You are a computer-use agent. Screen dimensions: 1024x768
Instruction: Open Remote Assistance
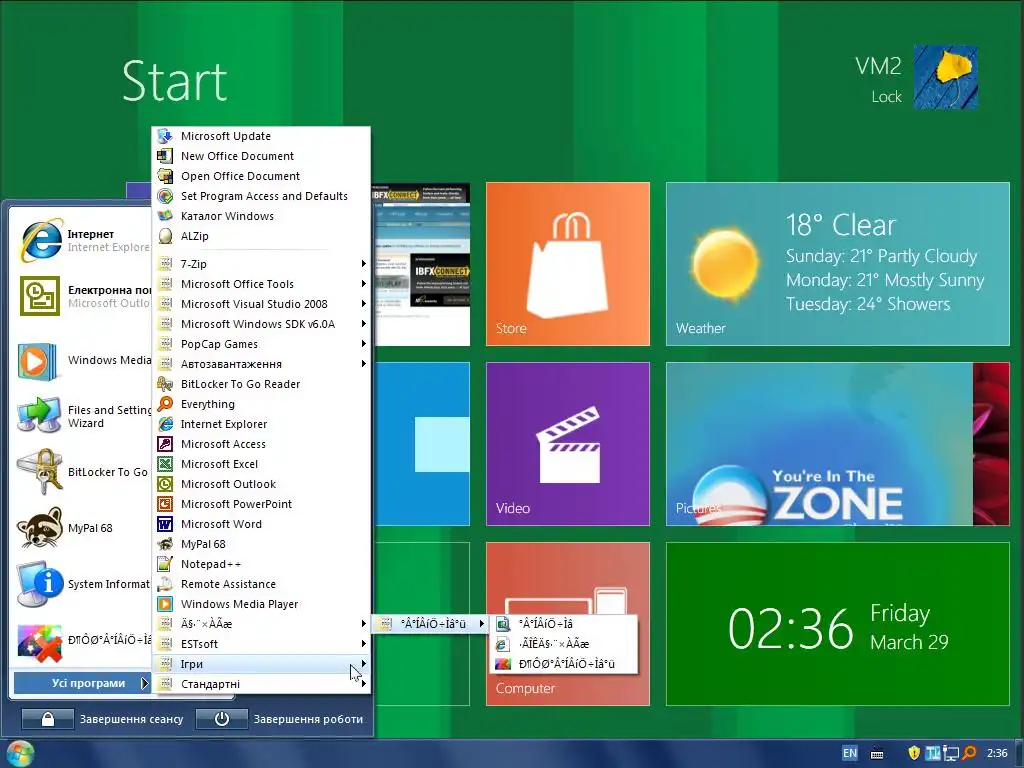point(261,584)
